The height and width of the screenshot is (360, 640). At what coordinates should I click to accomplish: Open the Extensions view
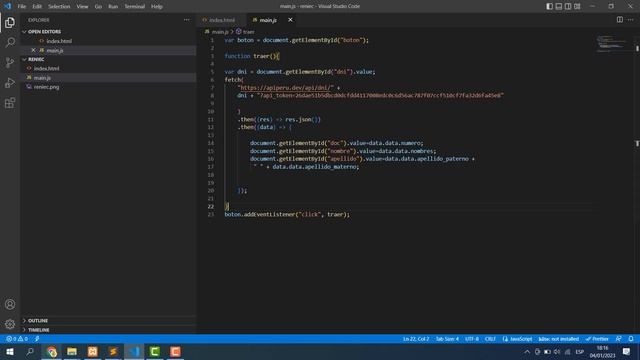click(10, 103)
